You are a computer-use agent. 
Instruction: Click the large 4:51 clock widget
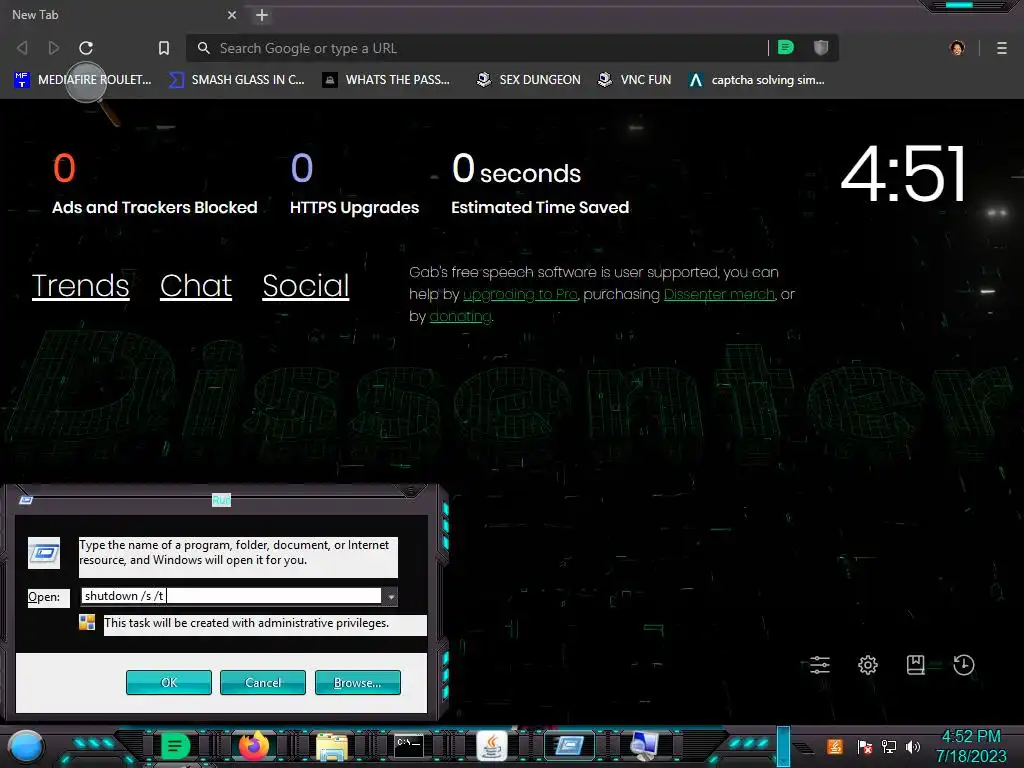(903, 174)
